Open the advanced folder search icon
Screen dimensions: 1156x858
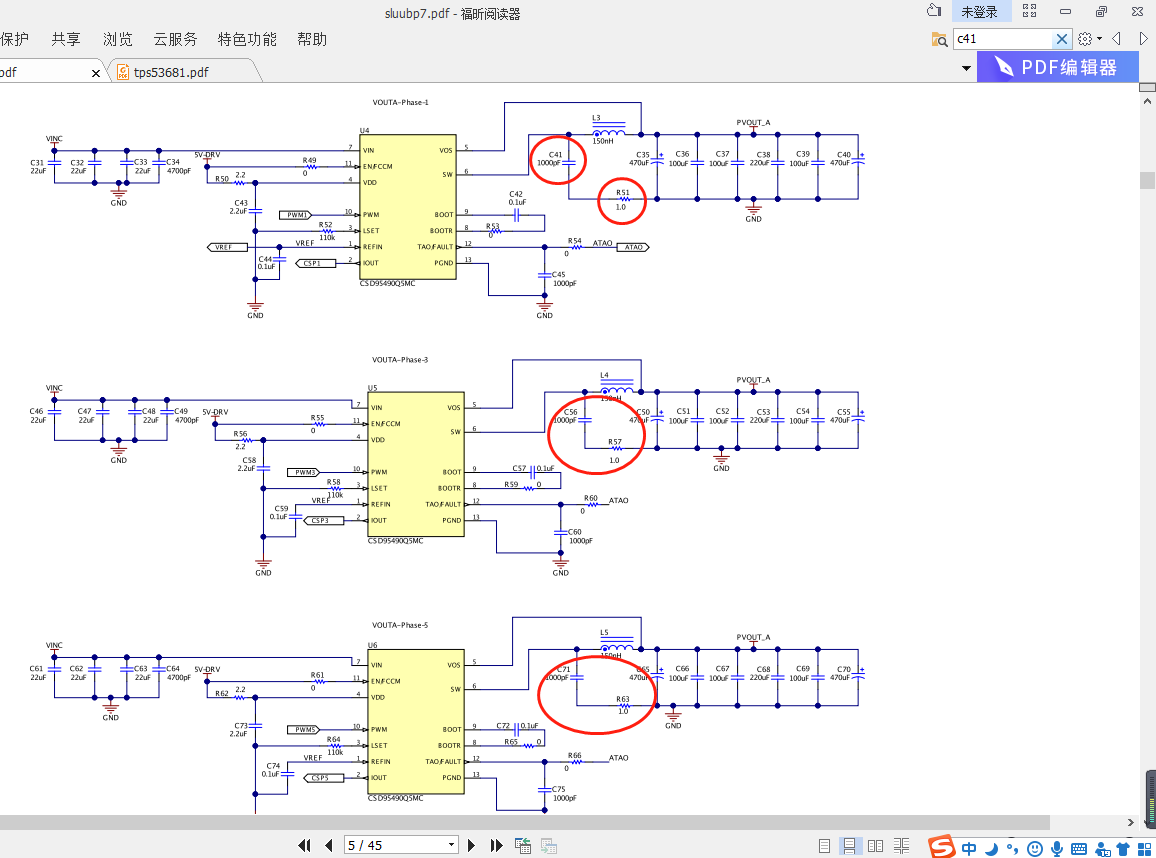[x=939, y=39]
